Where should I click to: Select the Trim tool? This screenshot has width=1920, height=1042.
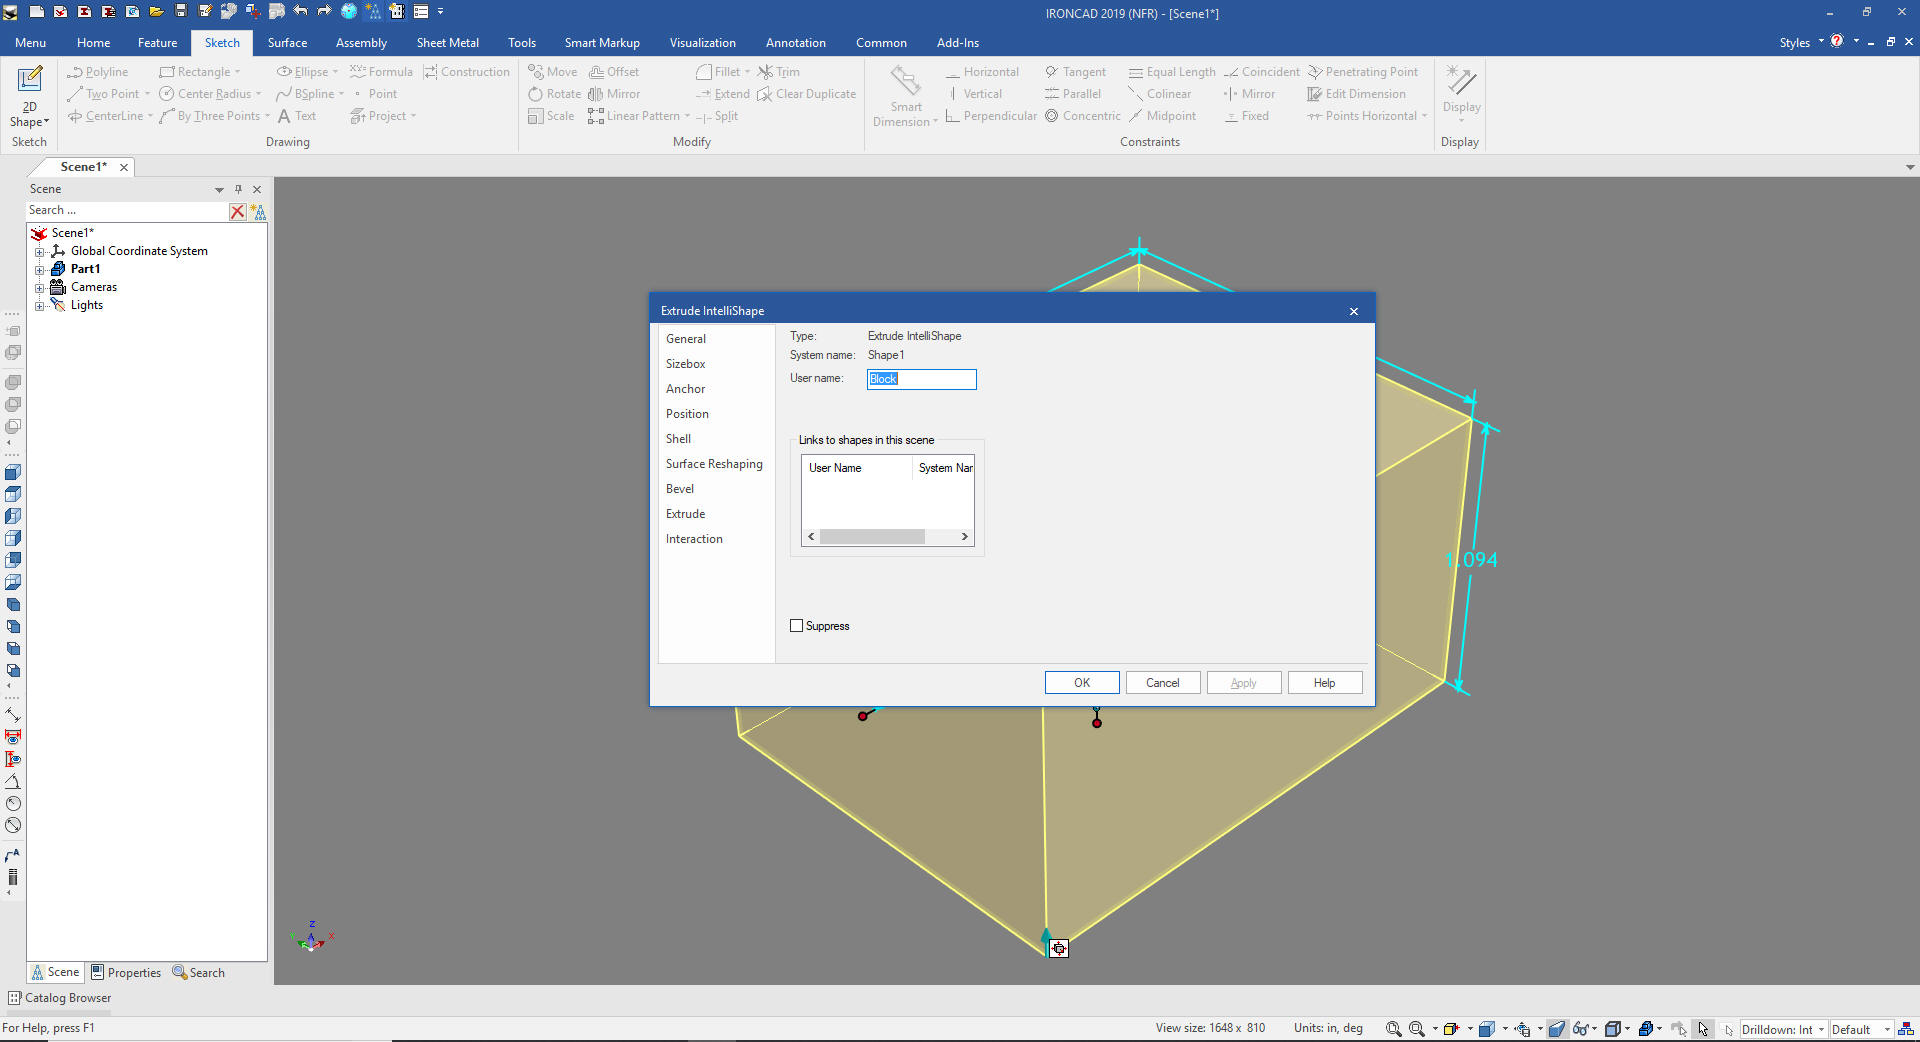click(779, 72)
